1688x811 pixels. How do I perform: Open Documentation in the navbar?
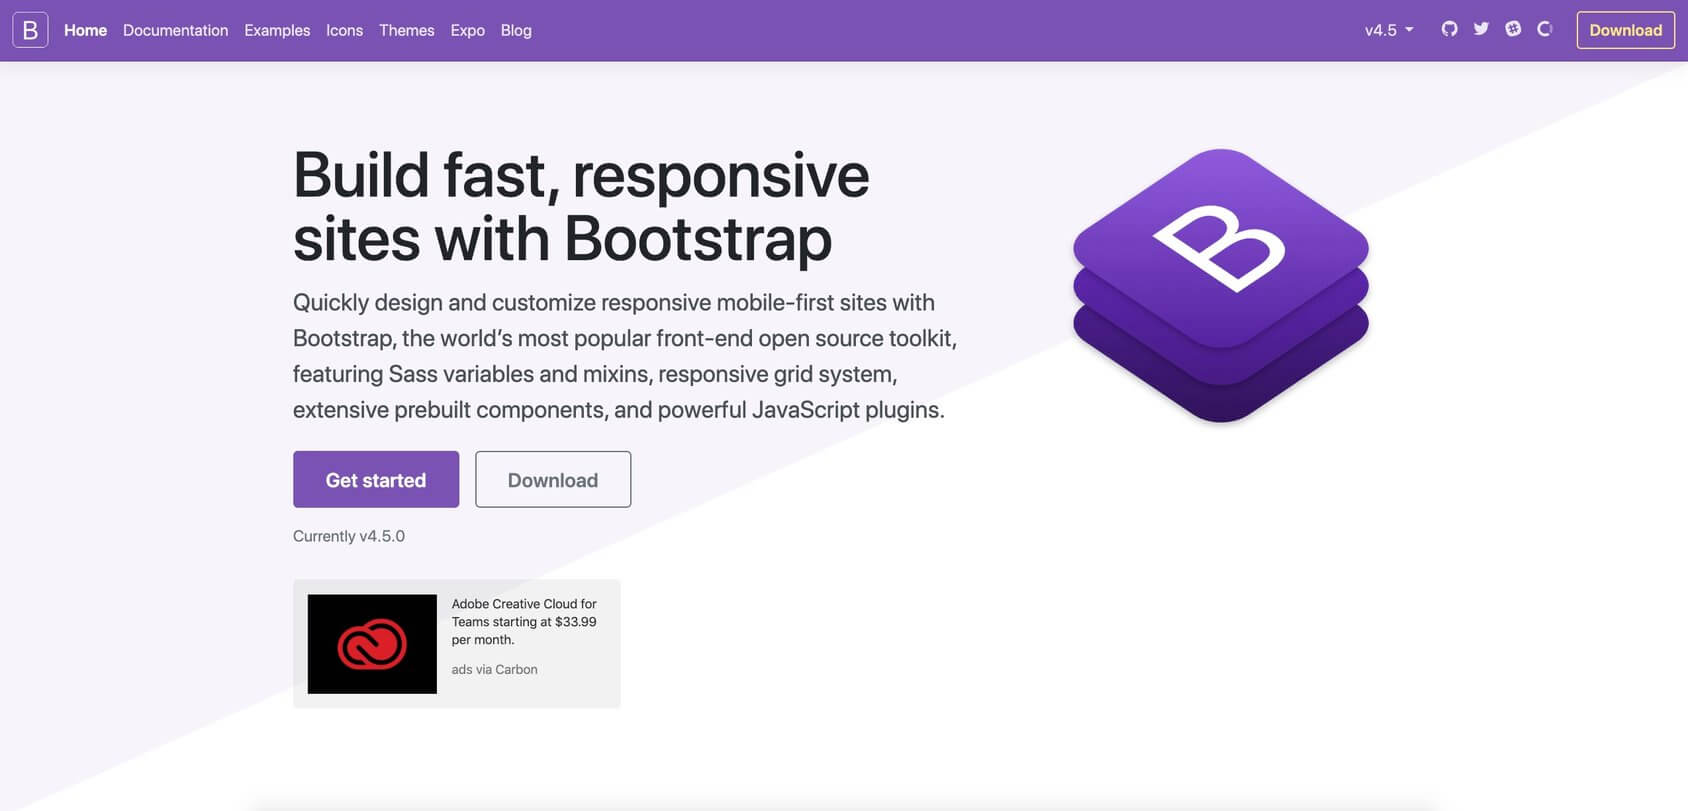[175, 30]
